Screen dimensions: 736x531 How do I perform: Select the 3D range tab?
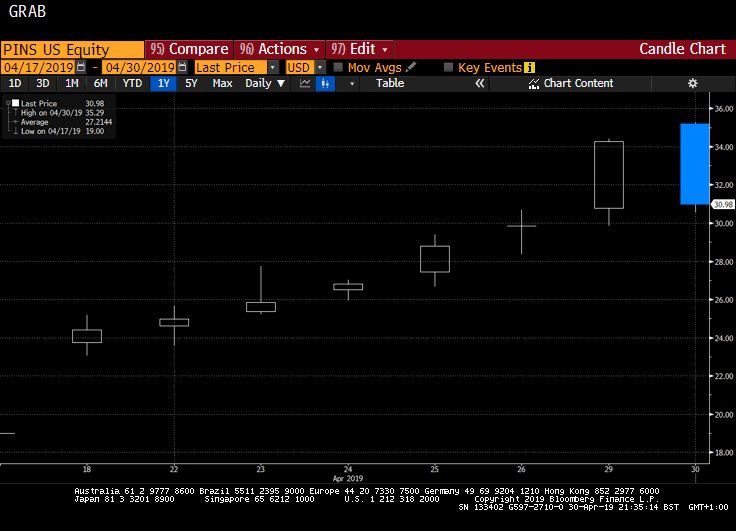(43, 84)
